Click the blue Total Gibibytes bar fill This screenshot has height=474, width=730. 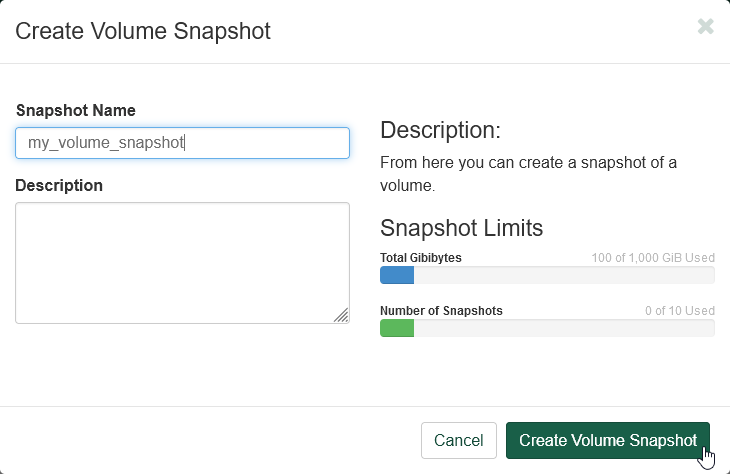(397, 276)
